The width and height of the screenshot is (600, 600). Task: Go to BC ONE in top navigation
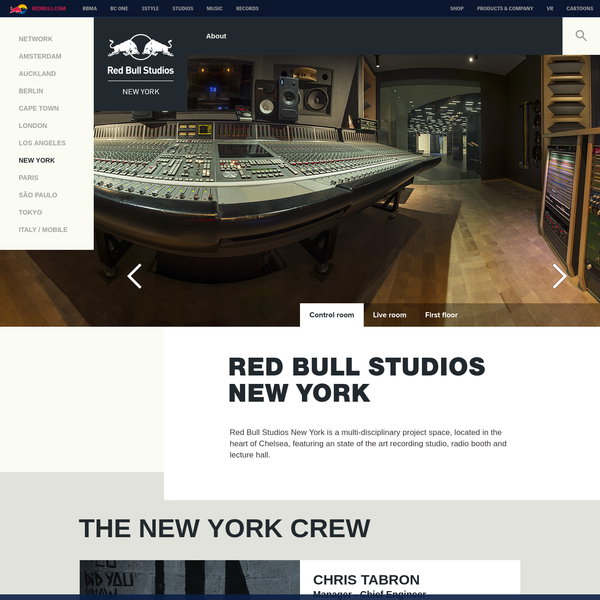coord(119,8)
